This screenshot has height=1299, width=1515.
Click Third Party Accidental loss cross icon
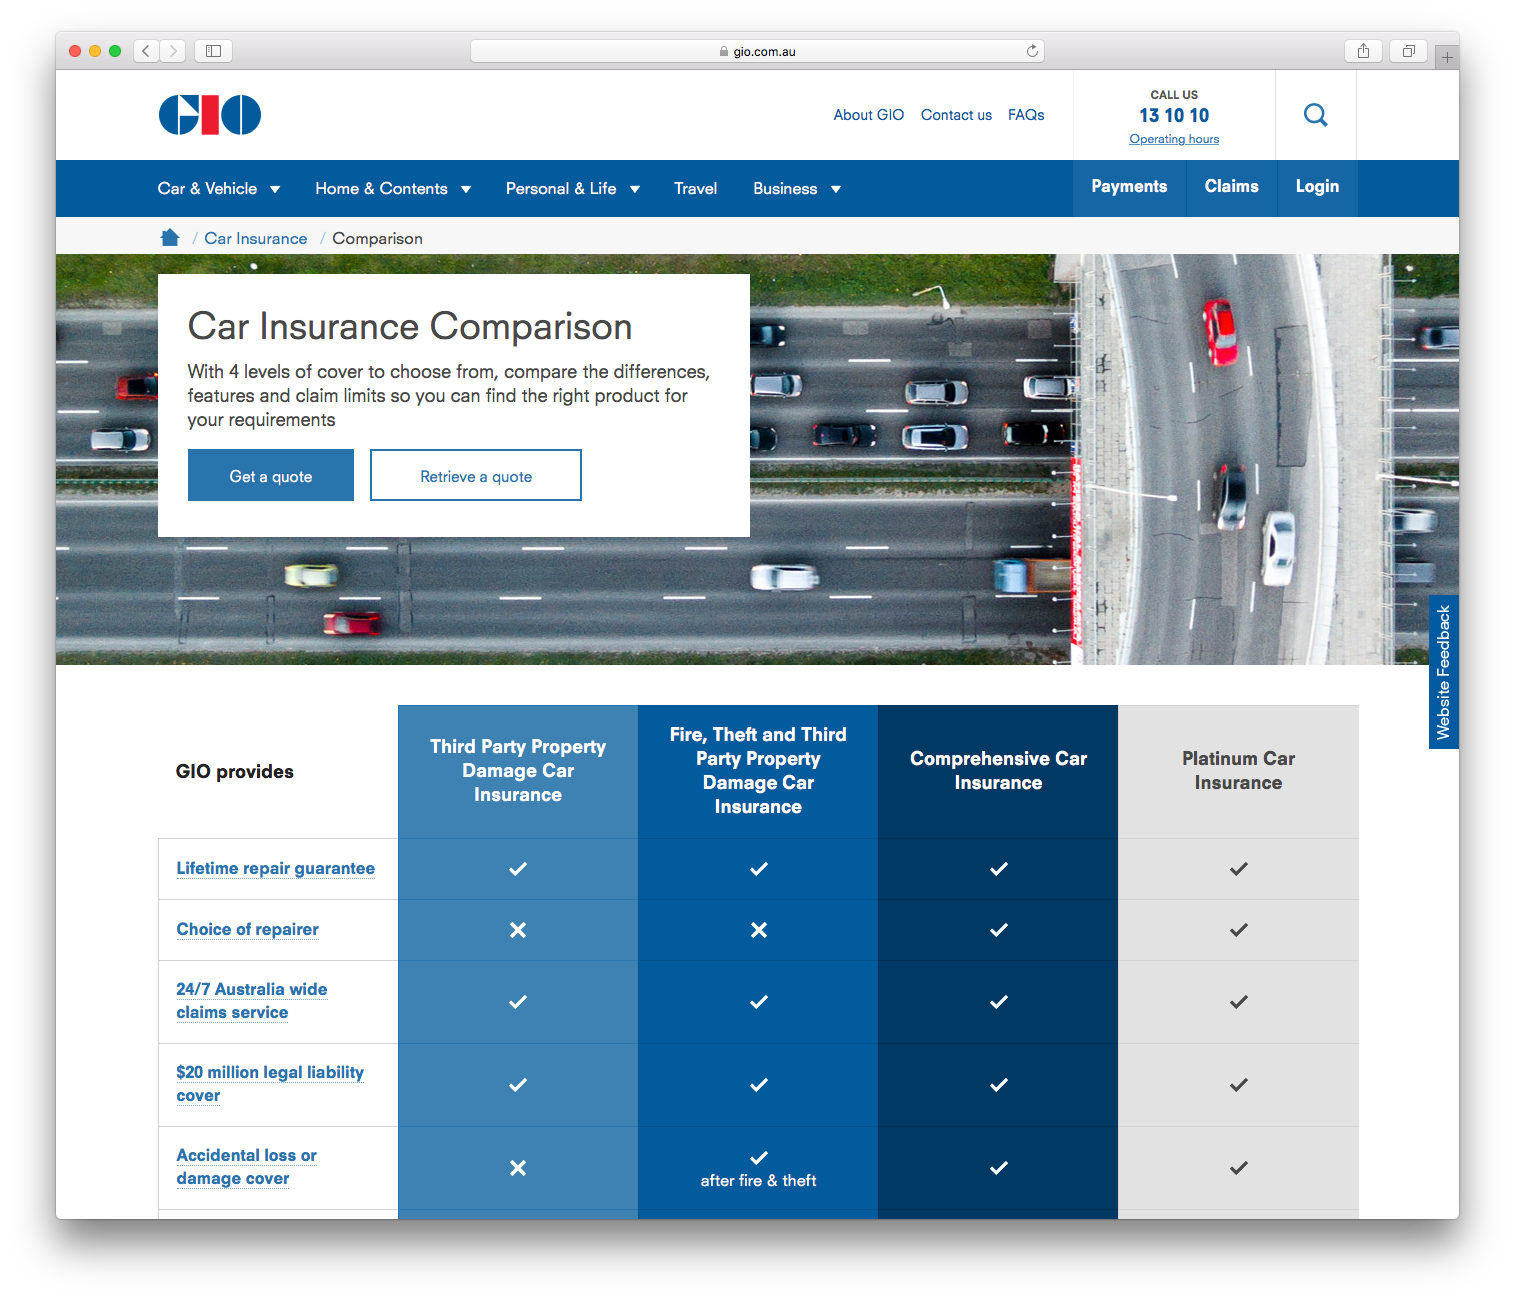(518, 1168)
